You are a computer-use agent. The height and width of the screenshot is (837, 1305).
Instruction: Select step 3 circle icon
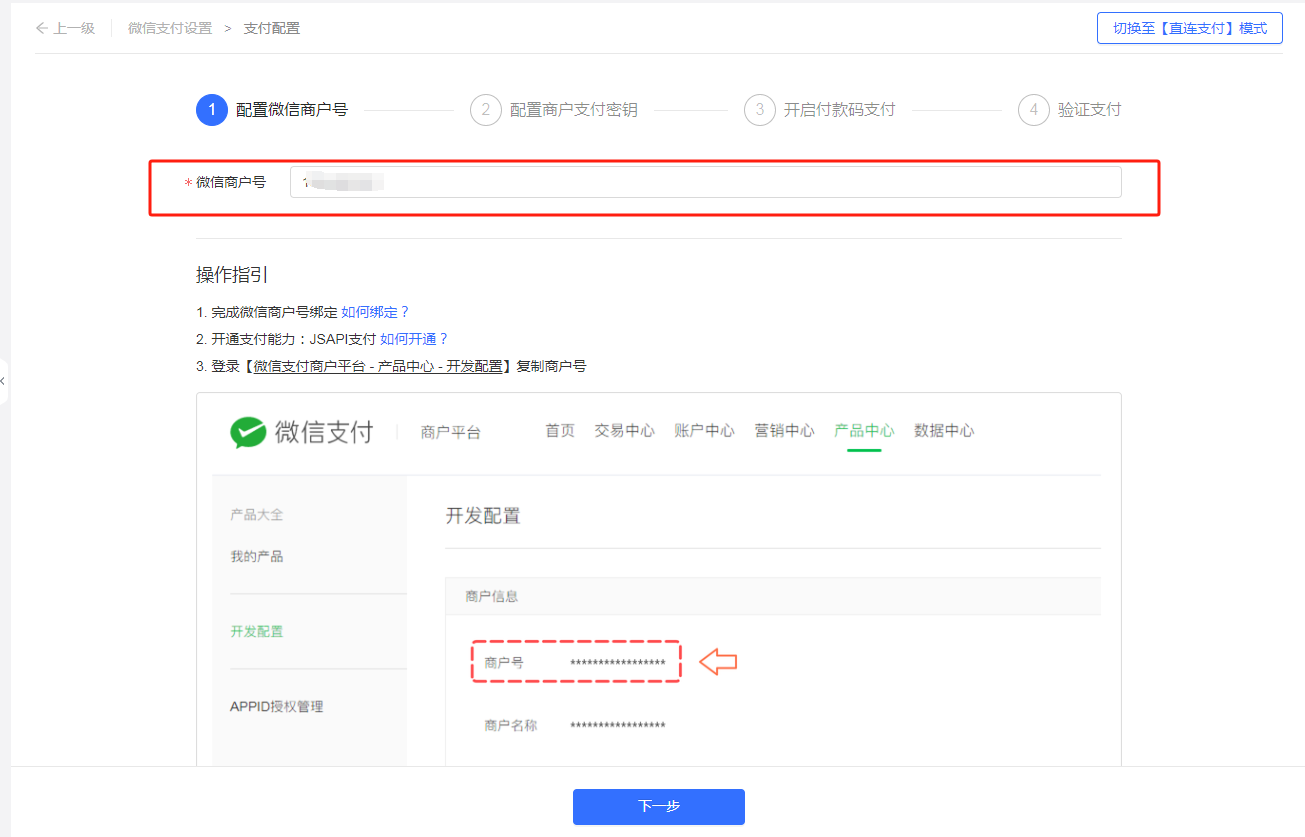pyautogui.click(x=760, y=110)
